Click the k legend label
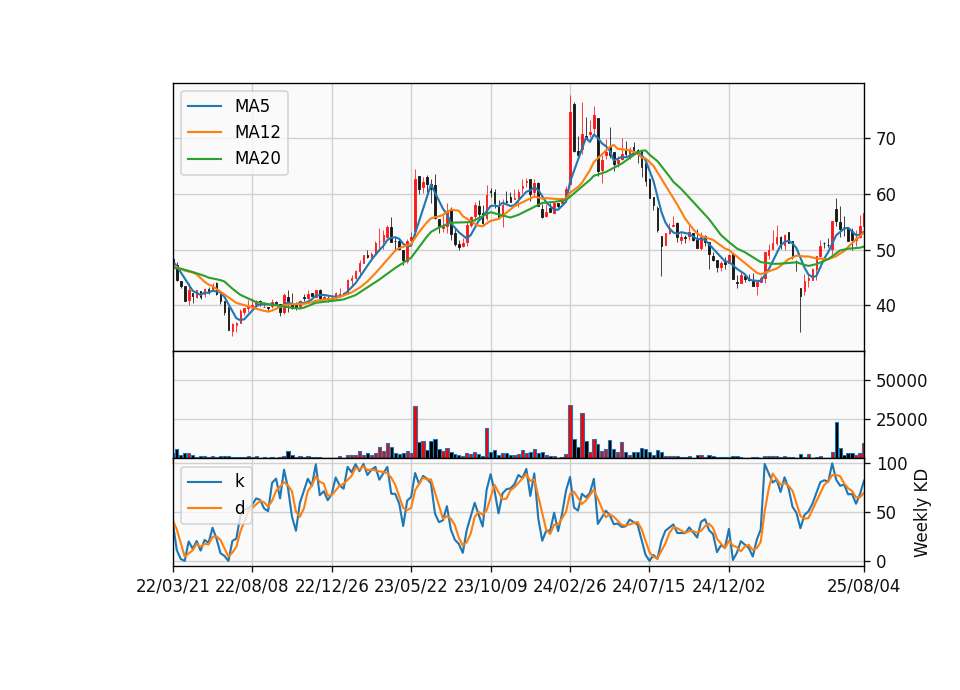960x690 pixels. coord(239,481)
